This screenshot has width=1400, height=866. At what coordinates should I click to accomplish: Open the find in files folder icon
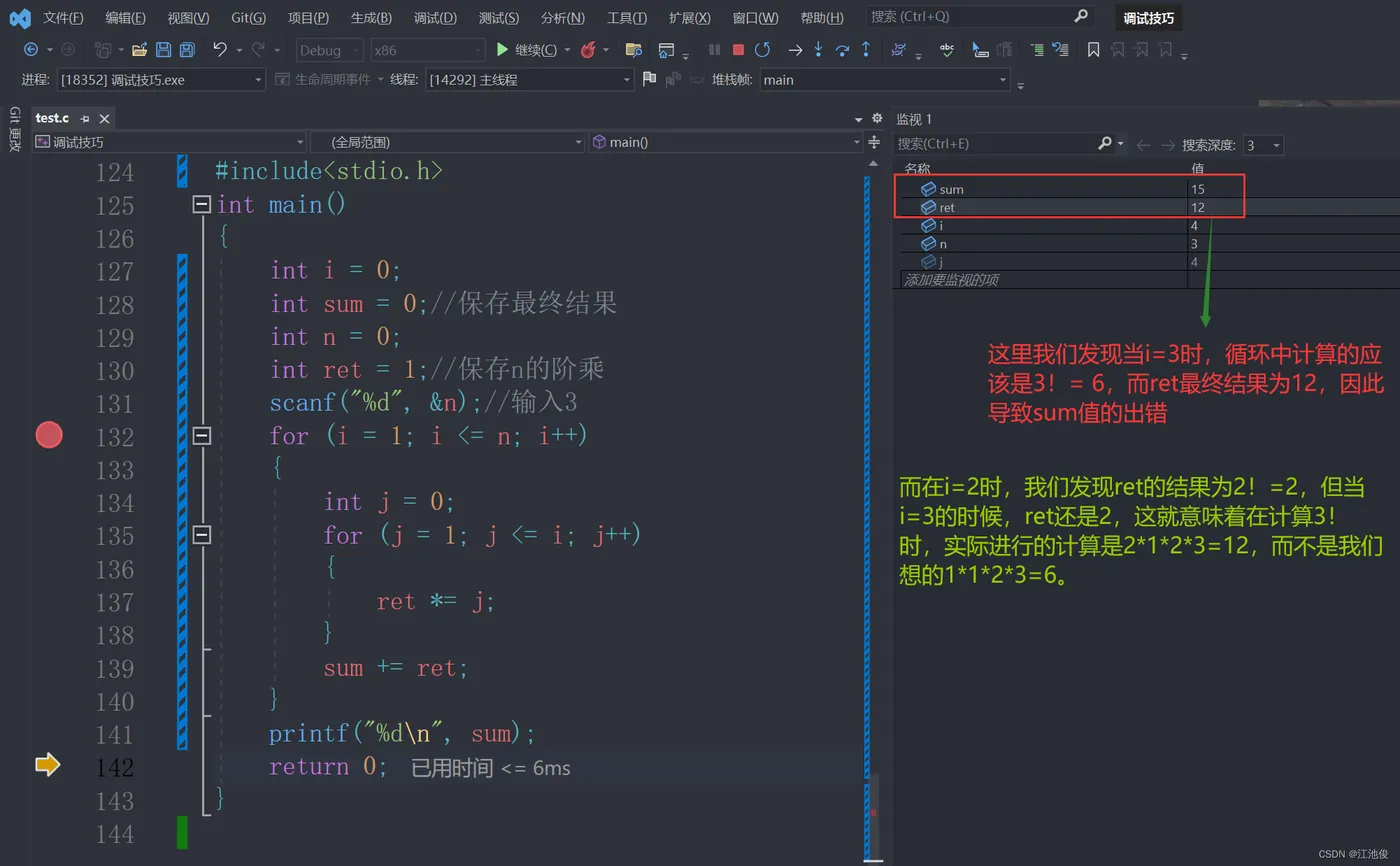click(633, 49)
